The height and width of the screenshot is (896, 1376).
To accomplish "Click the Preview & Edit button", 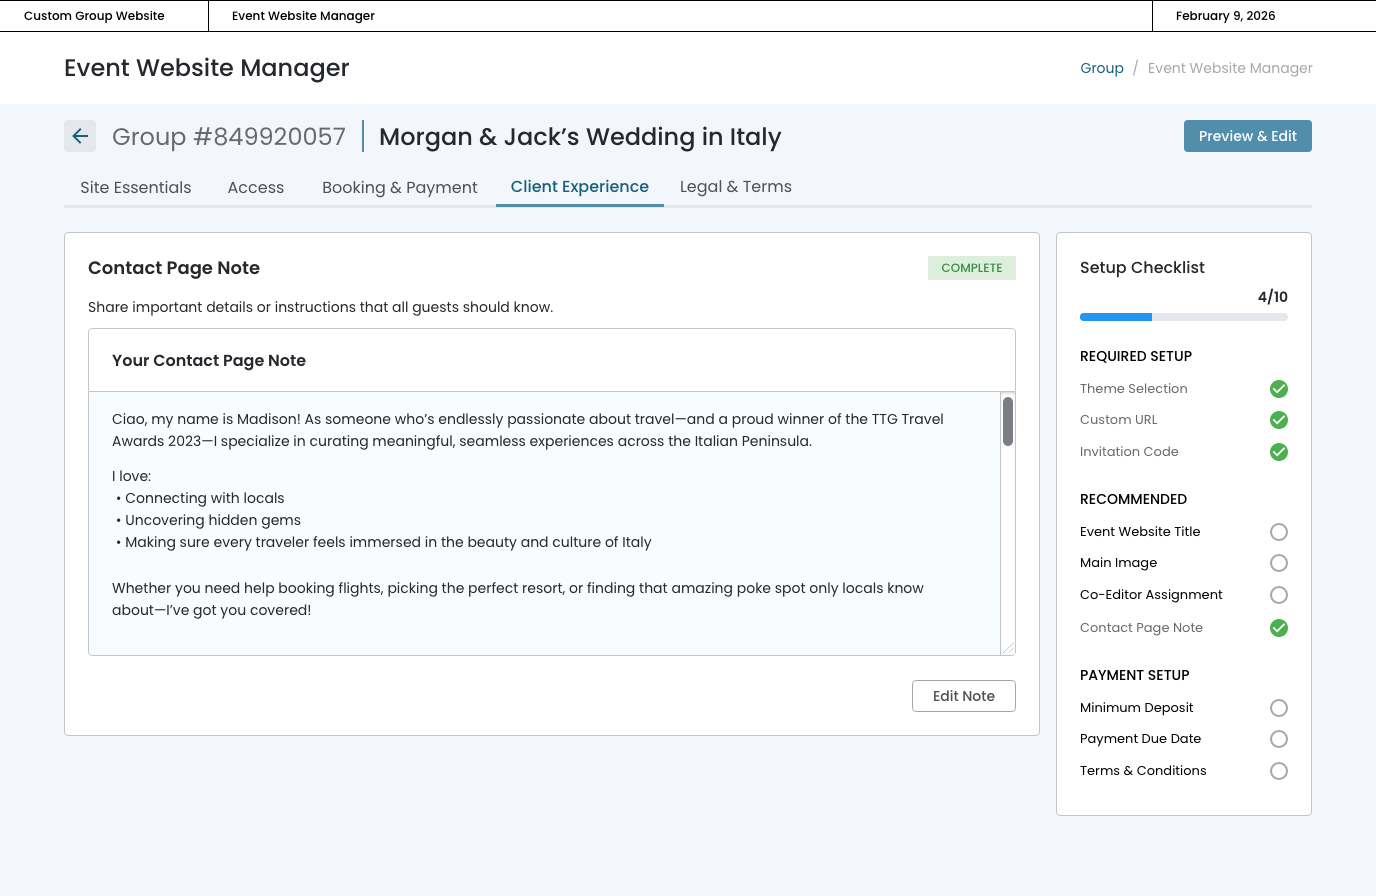I will (x=1247, y=136).
